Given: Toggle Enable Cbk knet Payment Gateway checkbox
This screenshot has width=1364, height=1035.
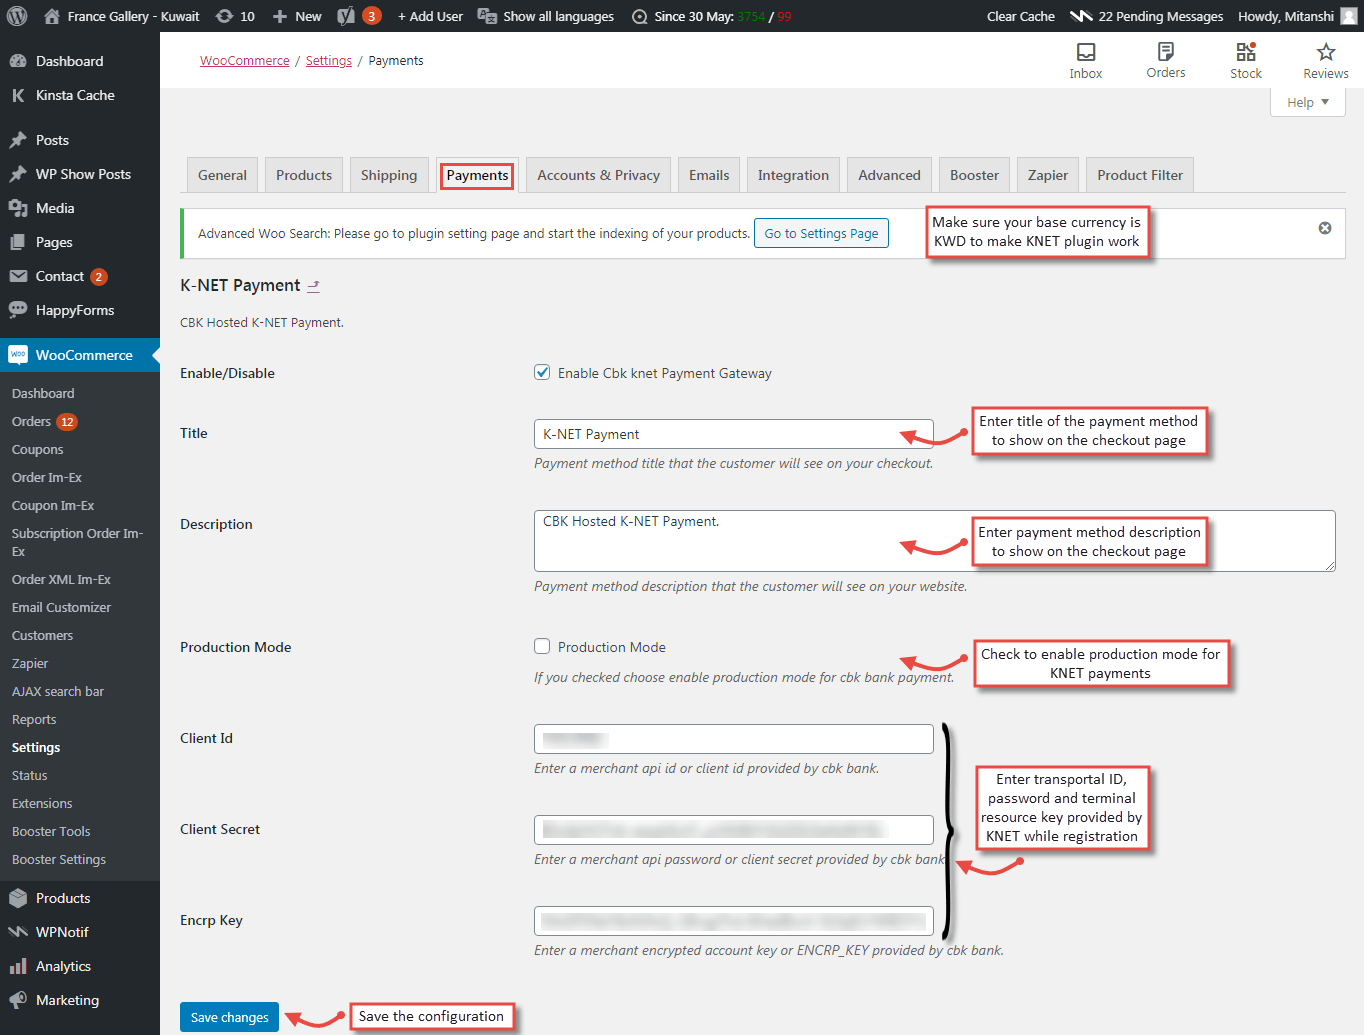Looking at the screenshot, I should [542, 372].
